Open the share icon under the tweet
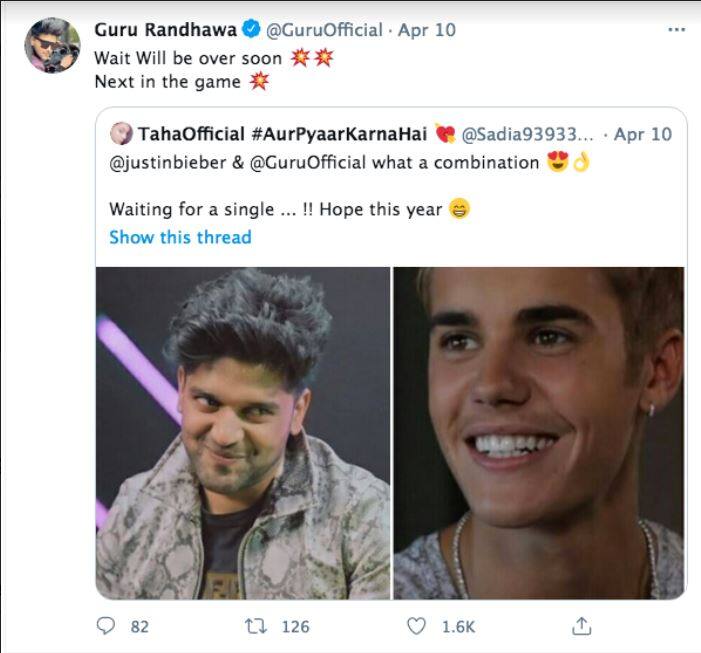 580,626
